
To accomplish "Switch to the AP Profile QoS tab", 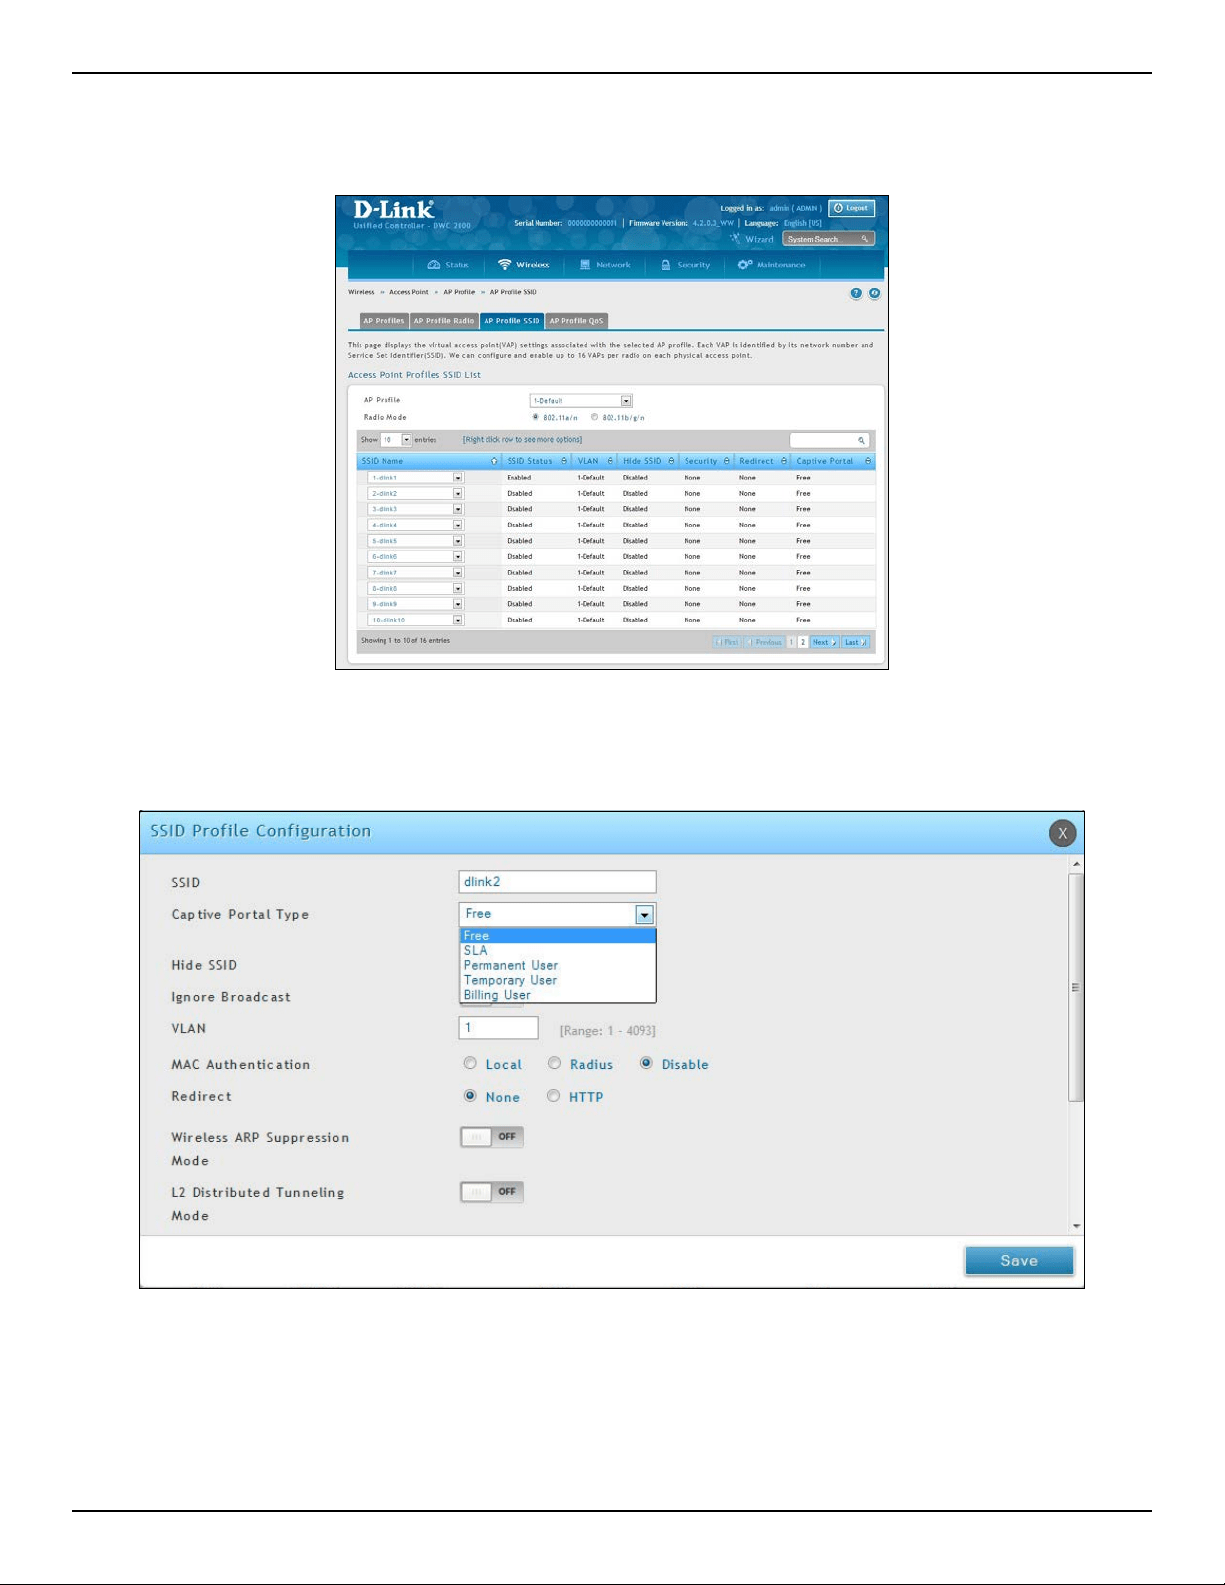I will [x=576, y=321].
